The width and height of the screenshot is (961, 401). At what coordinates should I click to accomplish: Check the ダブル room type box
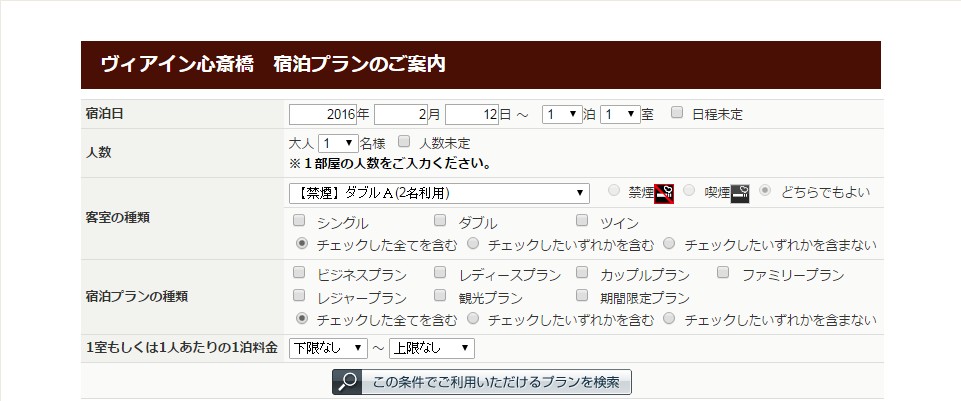click(440, 220)
